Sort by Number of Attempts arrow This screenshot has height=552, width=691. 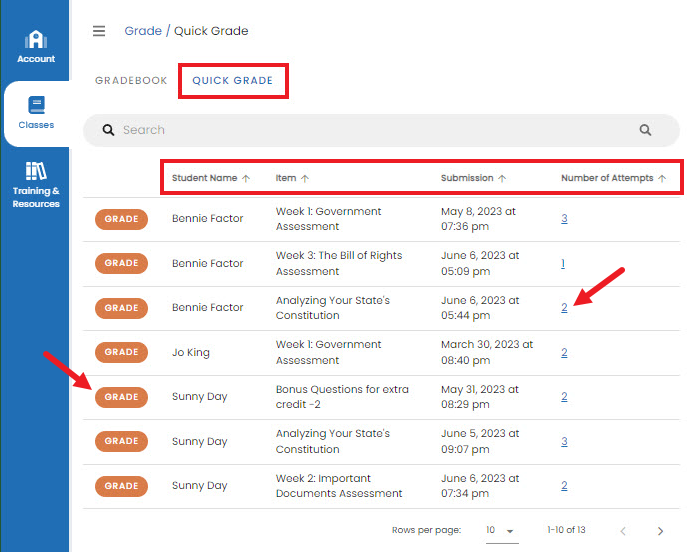tap(662, 178)
